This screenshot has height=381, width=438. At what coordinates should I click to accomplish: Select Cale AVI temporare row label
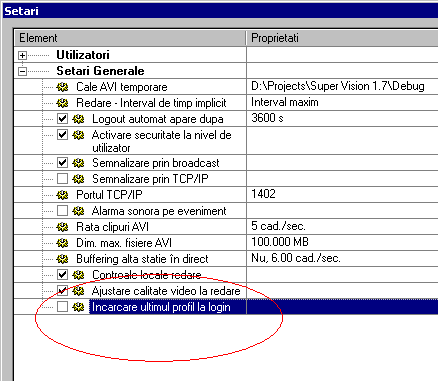point(122,87)
